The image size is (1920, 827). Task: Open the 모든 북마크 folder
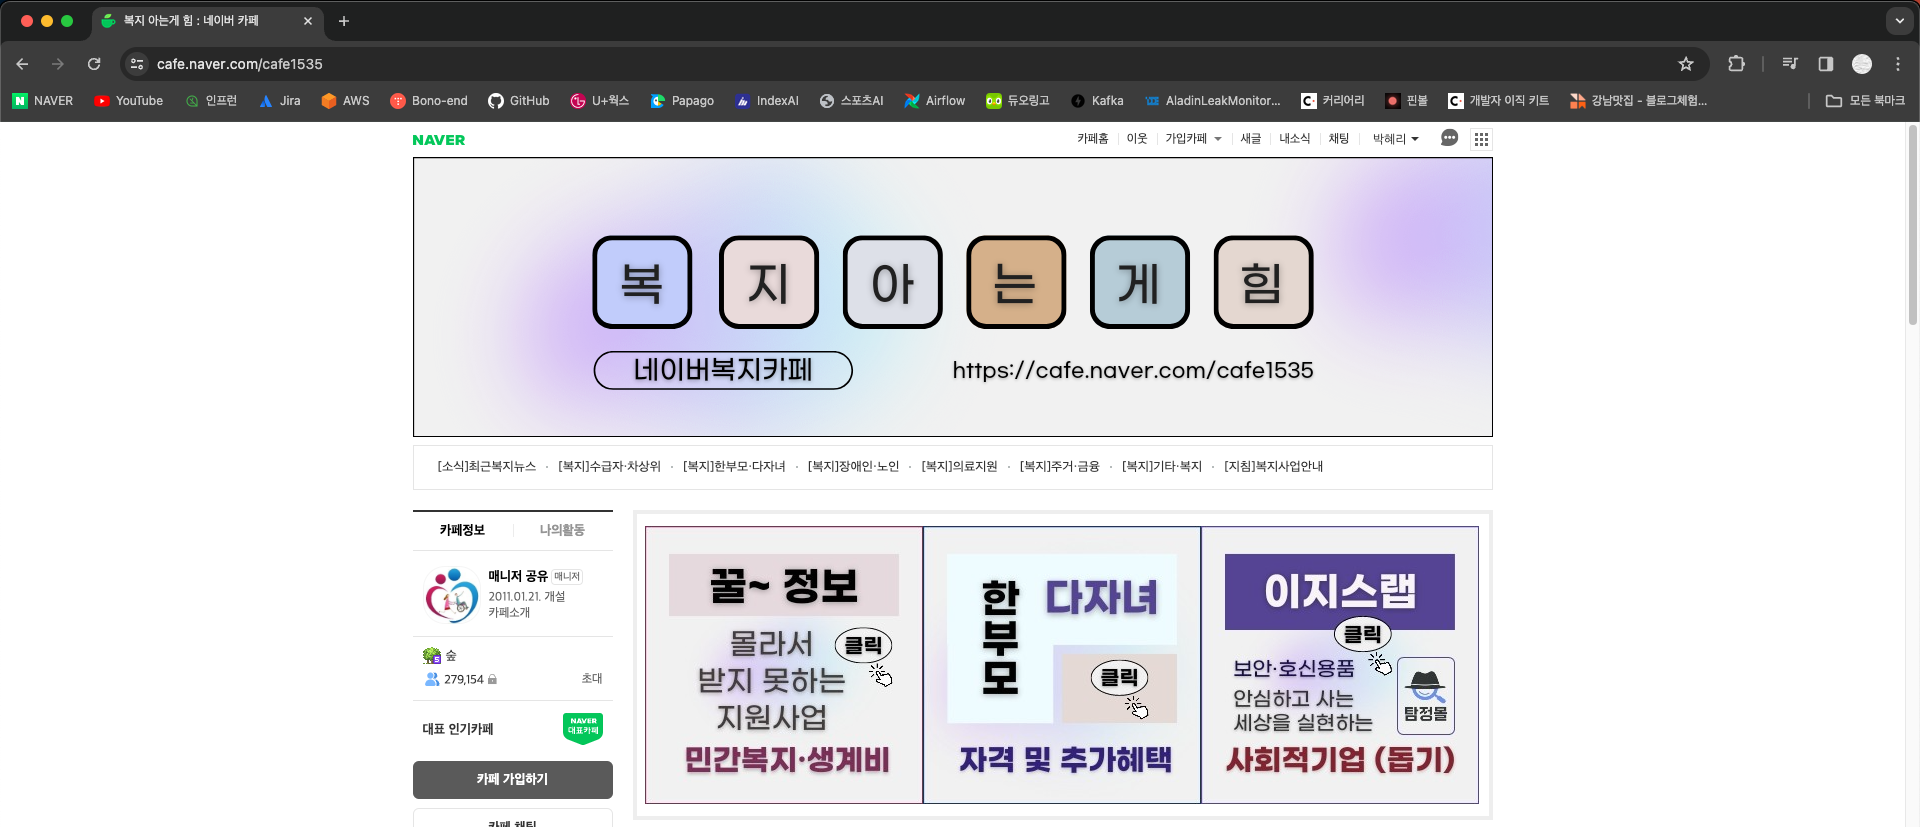point(1865,101)
